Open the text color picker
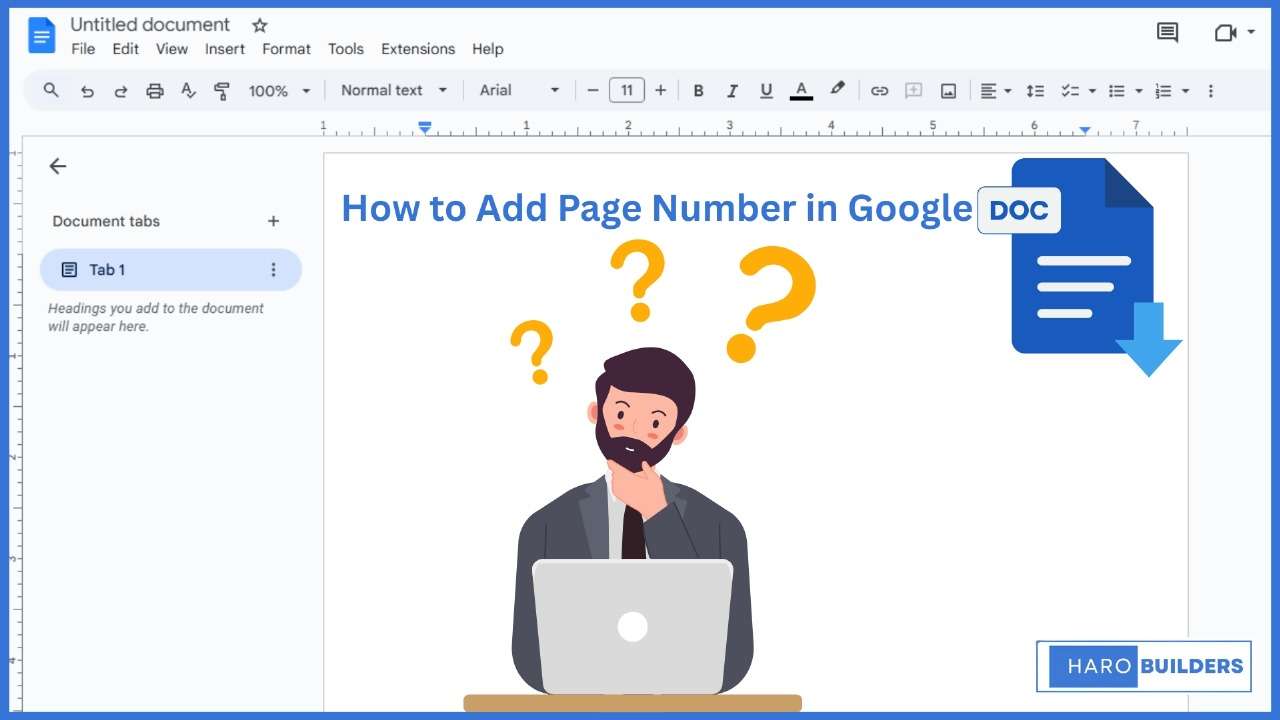 click(x=801, y=91)
